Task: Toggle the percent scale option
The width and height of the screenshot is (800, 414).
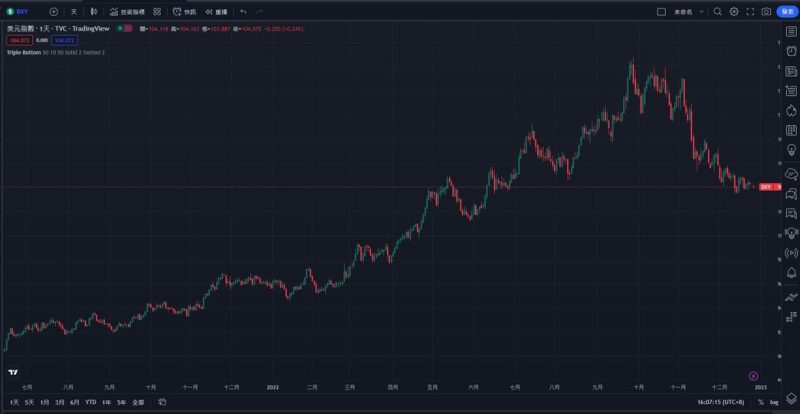Action: point(760,402)
